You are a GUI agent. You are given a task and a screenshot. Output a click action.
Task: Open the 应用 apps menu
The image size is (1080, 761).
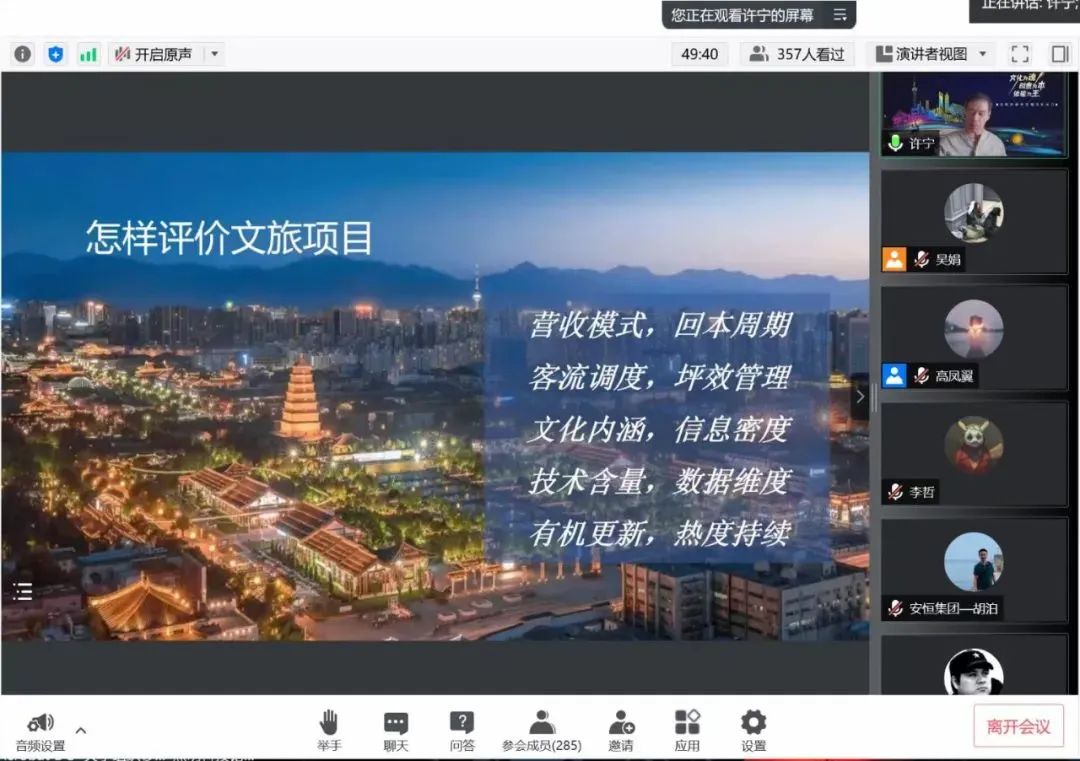coord(687,730)
